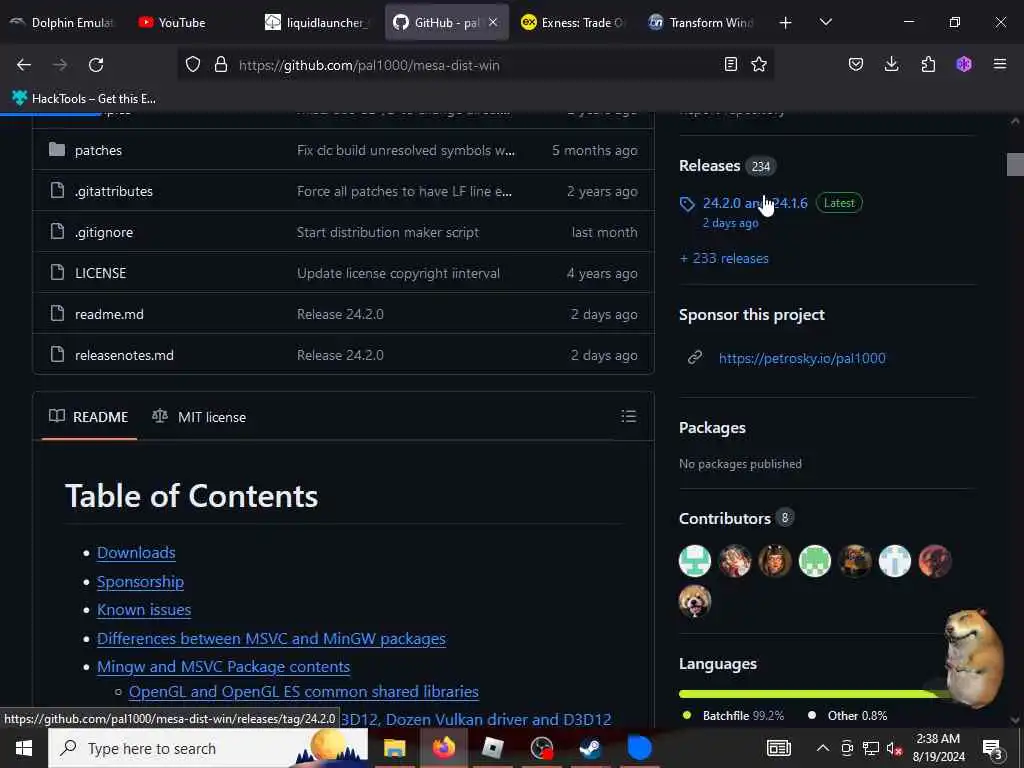Screen dimensions: 1024x768
Task: Click the green Languages progress bar
Action: [x=813, y=694]
